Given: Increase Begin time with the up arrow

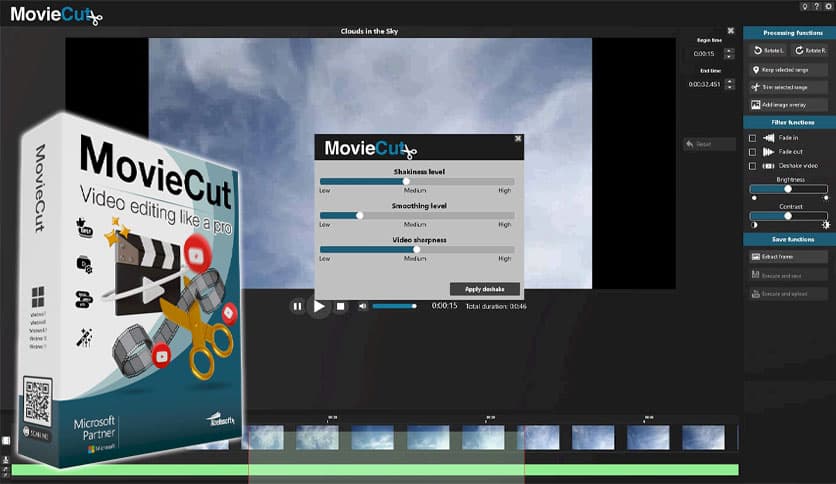Looking at the screenshot, I should click(x=730, y=51).
